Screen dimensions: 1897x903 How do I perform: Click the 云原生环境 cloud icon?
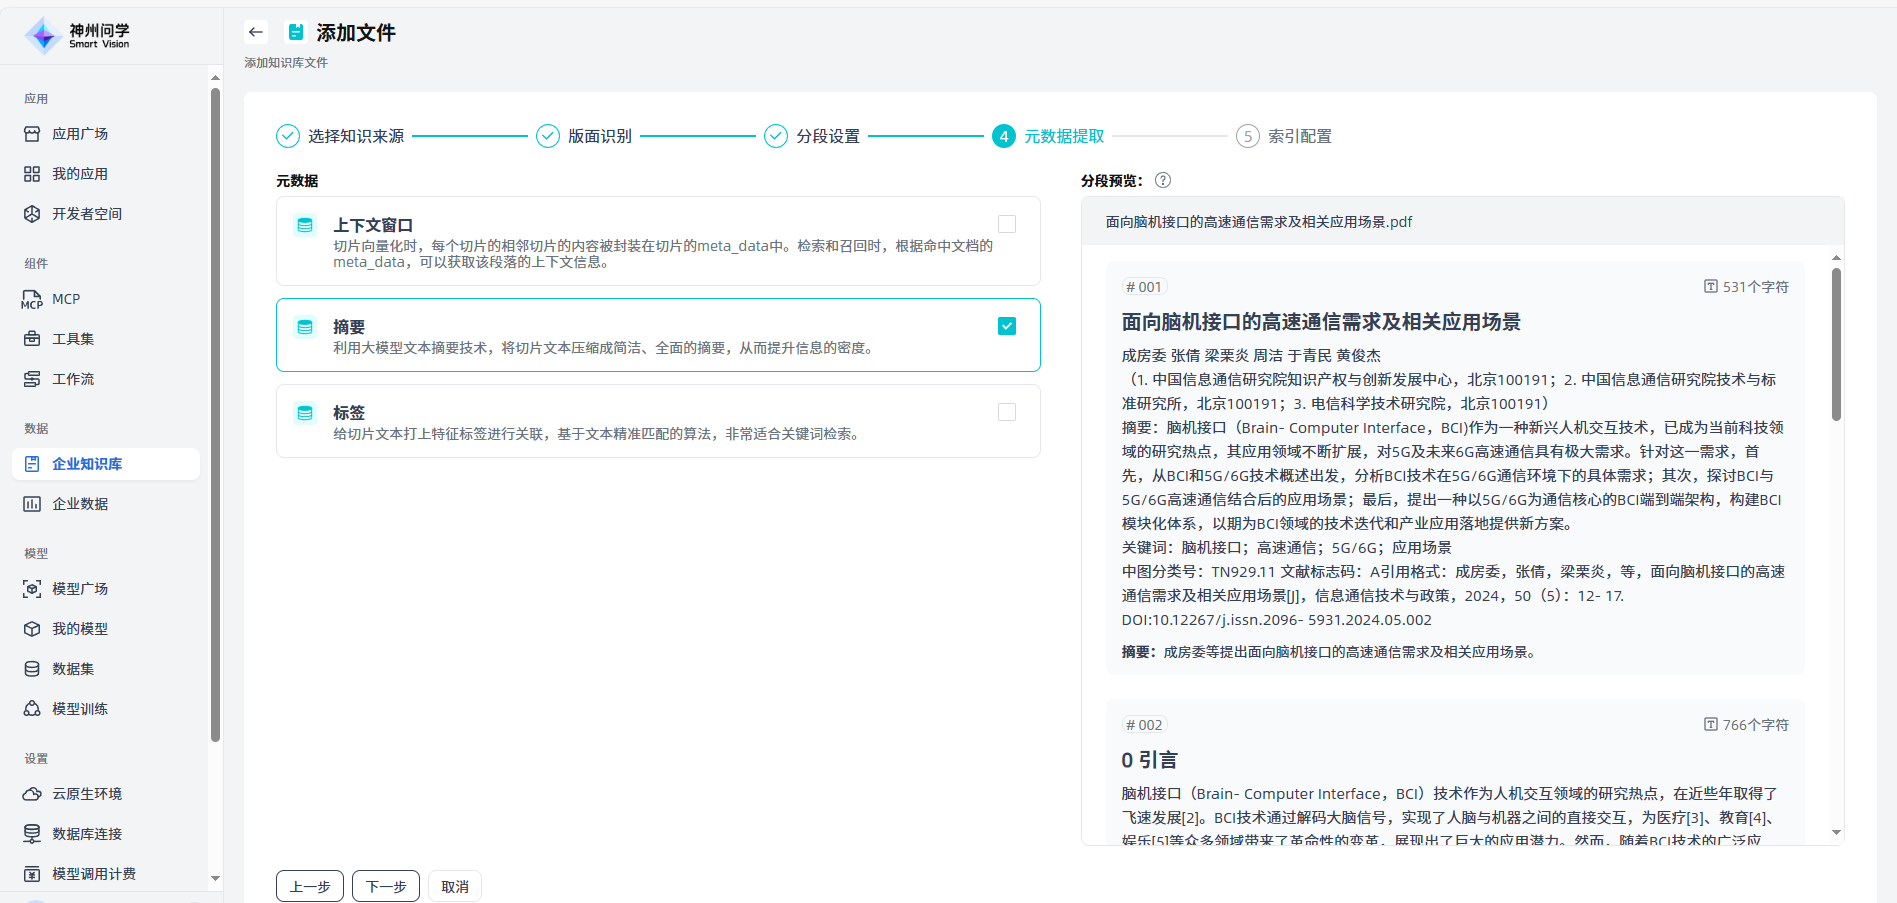pyautogui.click(x=32, y=794)
